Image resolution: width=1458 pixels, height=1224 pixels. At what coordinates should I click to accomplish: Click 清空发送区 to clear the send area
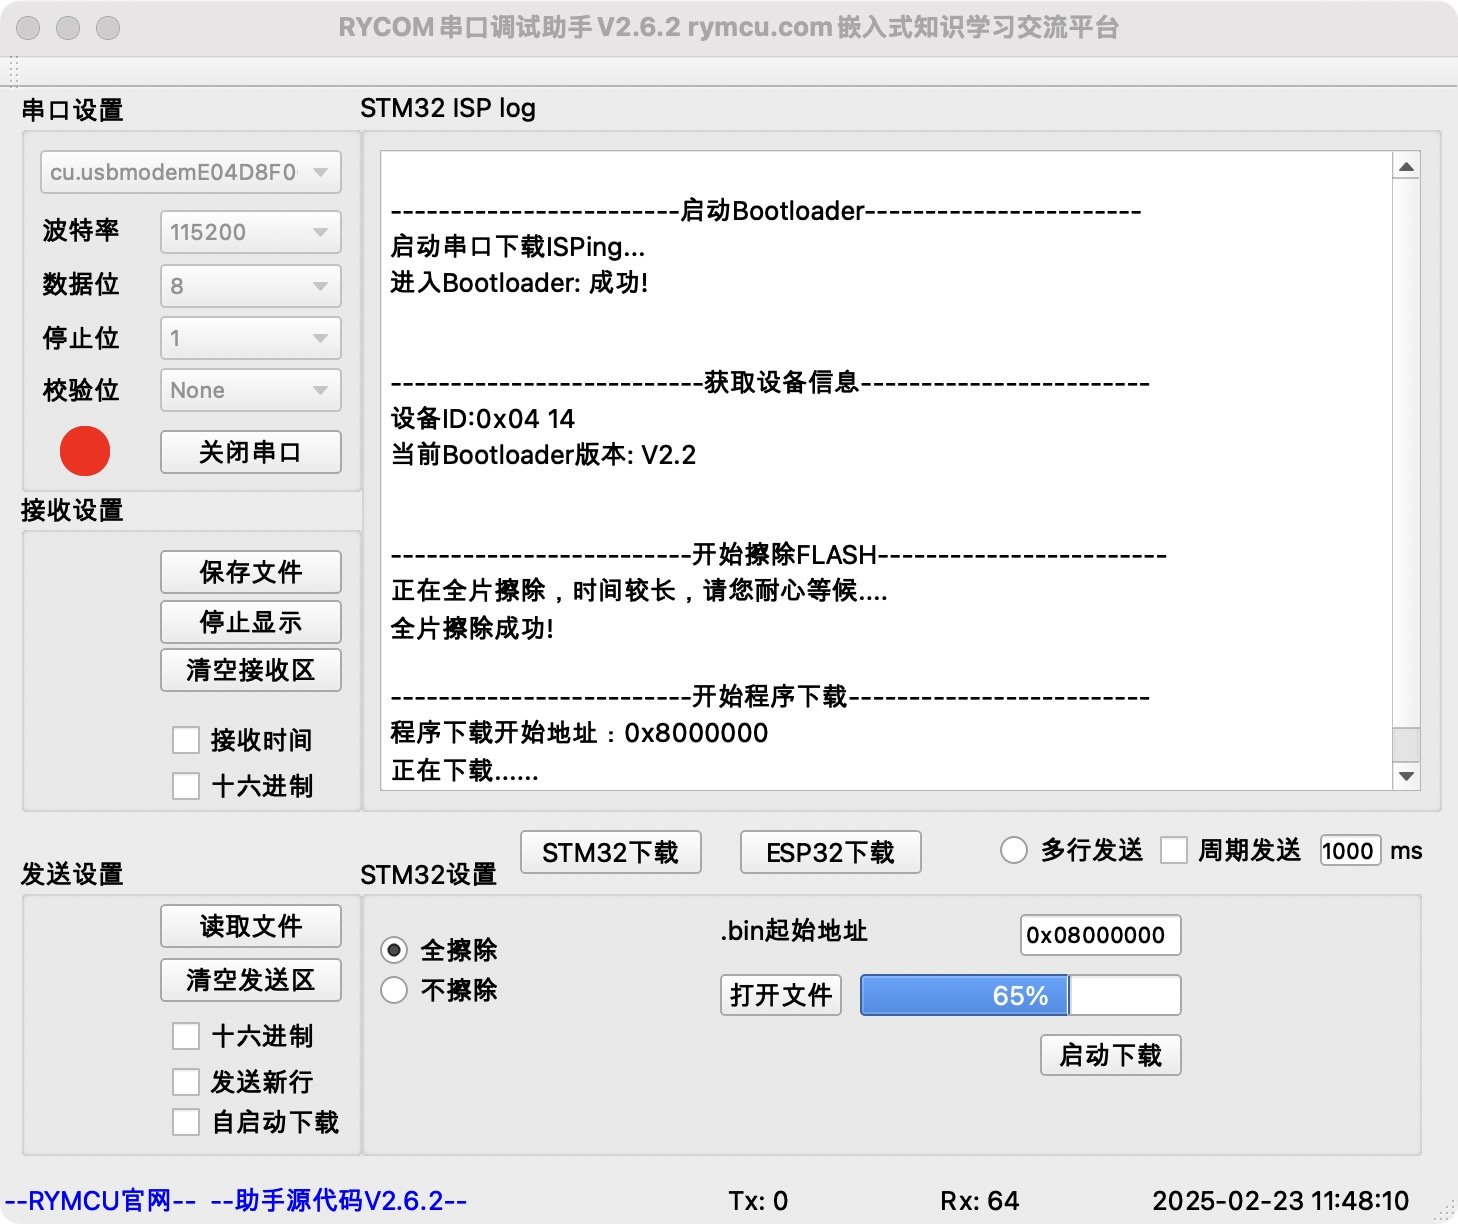250,980
